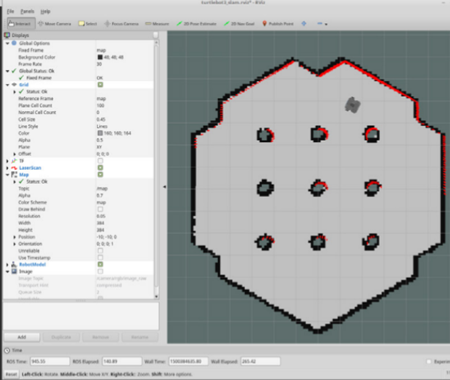Viewport: 450px width, 380px height.
Task: Collapse the Grid display node
Action: coord(7,85)
